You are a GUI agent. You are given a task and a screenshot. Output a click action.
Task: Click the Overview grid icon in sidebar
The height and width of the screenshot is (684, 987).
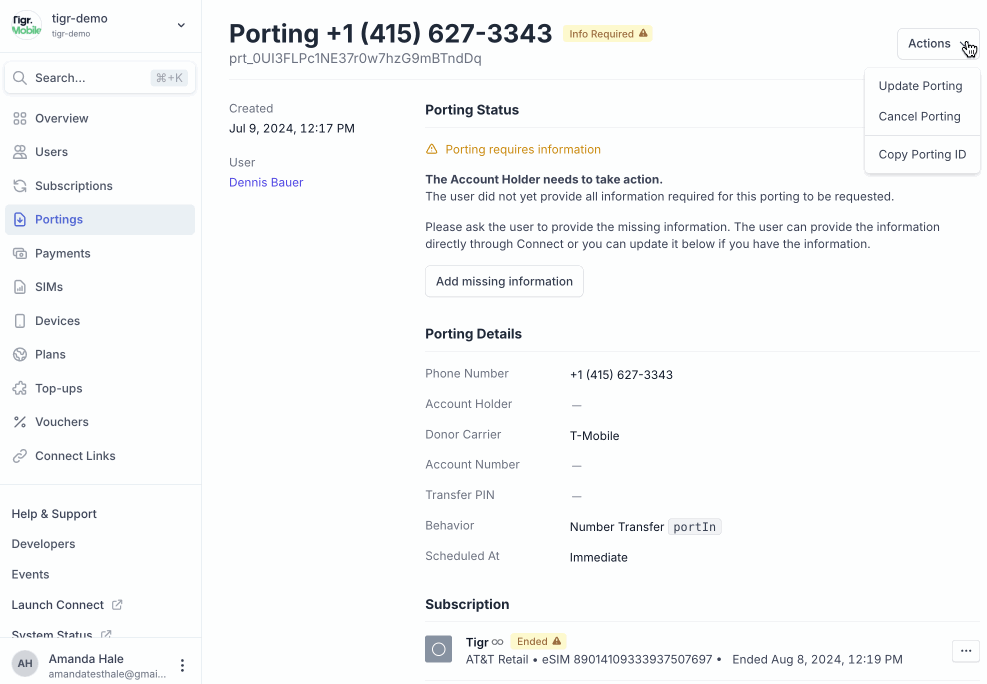pos(20,118)
